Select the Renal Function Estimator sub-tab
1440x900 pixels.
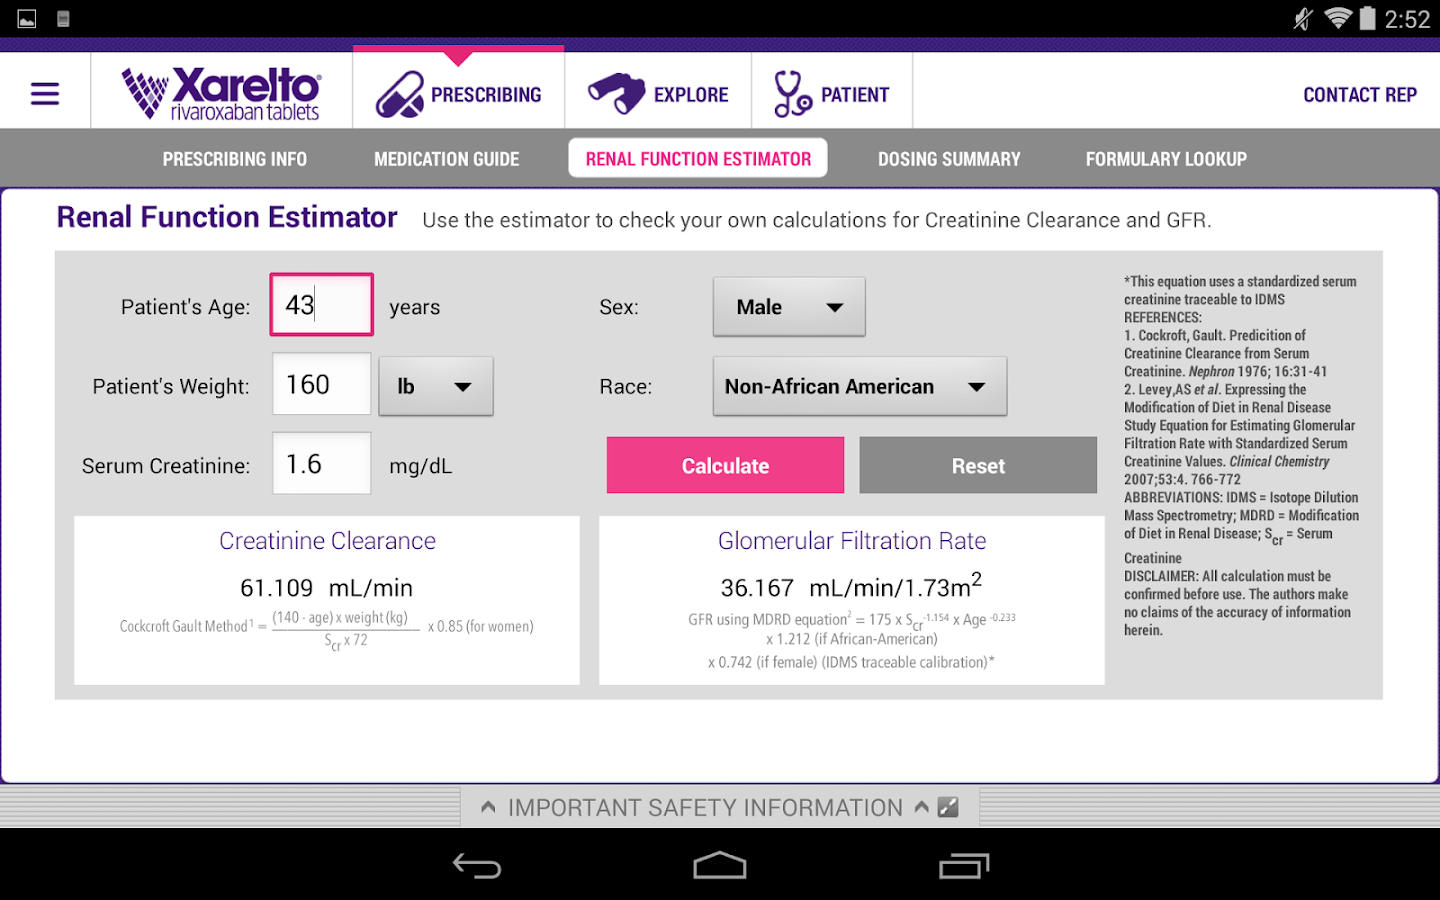tap(698, 158)
